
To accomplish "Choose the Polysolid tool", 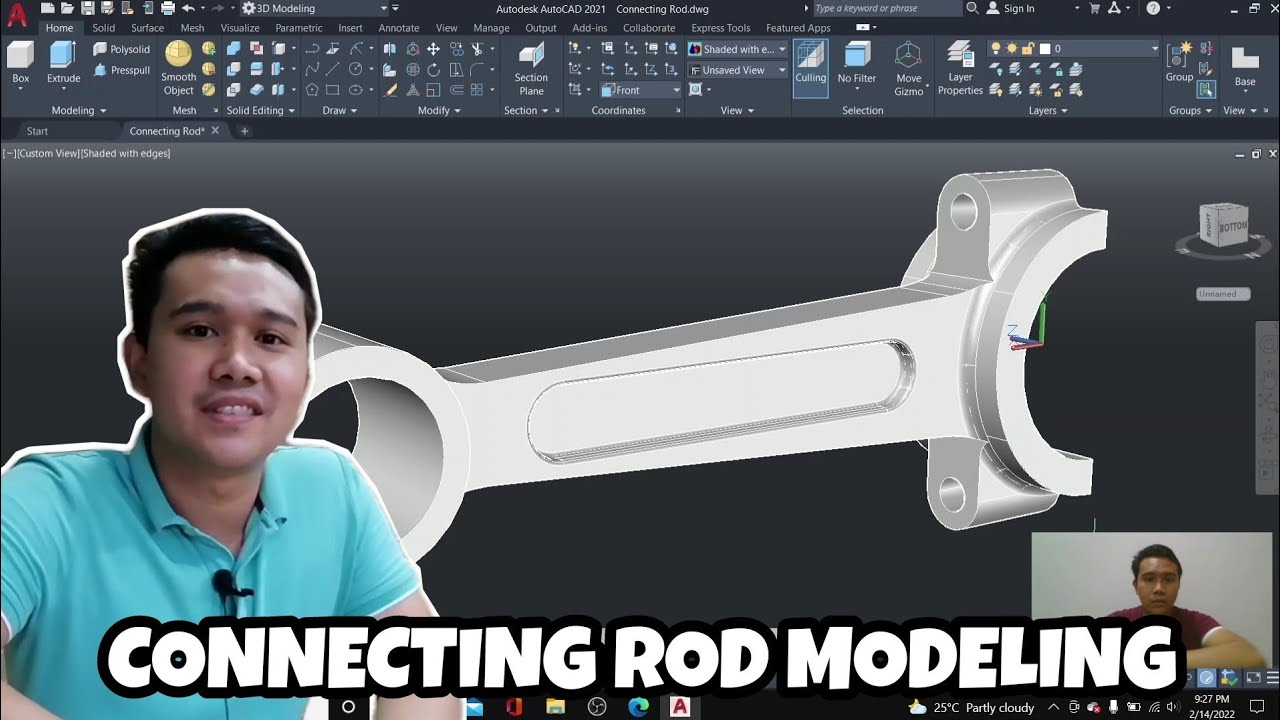I will click(121, 49).
